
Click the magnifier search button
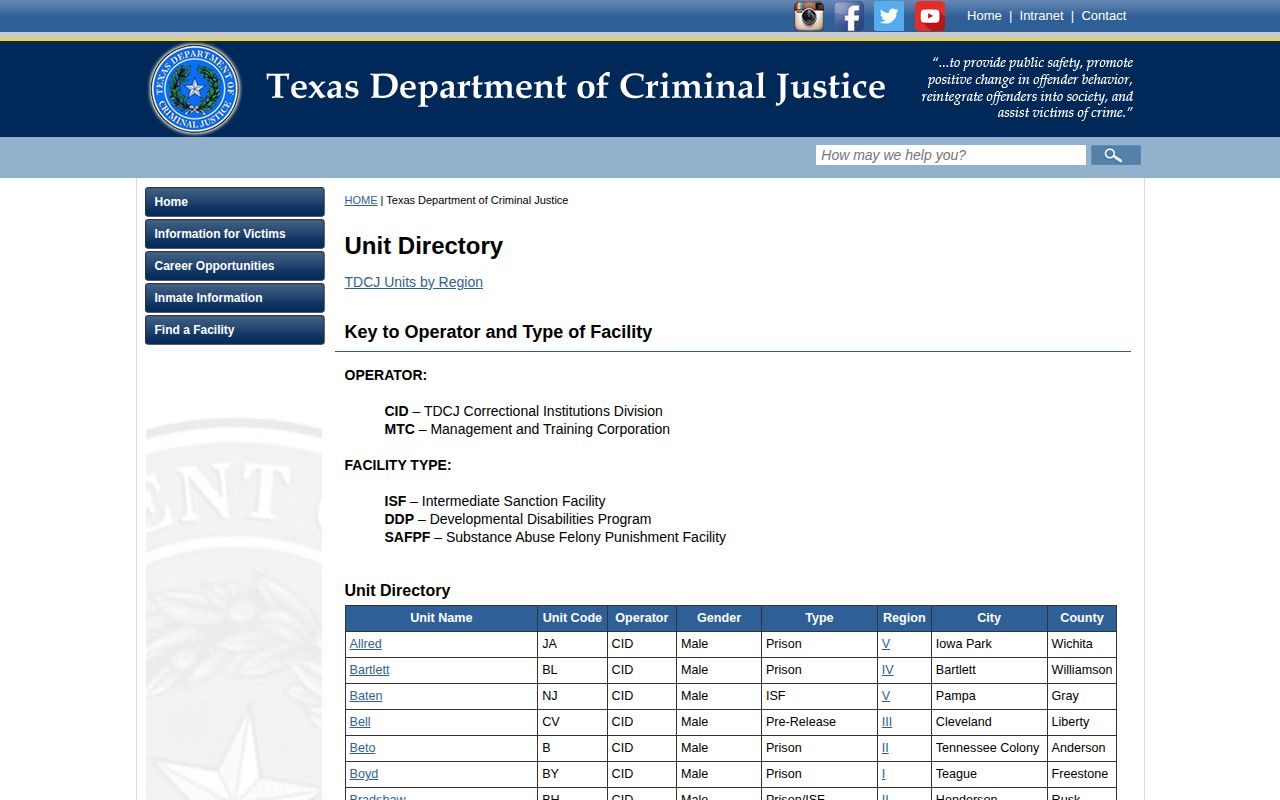click(1116, 155)
